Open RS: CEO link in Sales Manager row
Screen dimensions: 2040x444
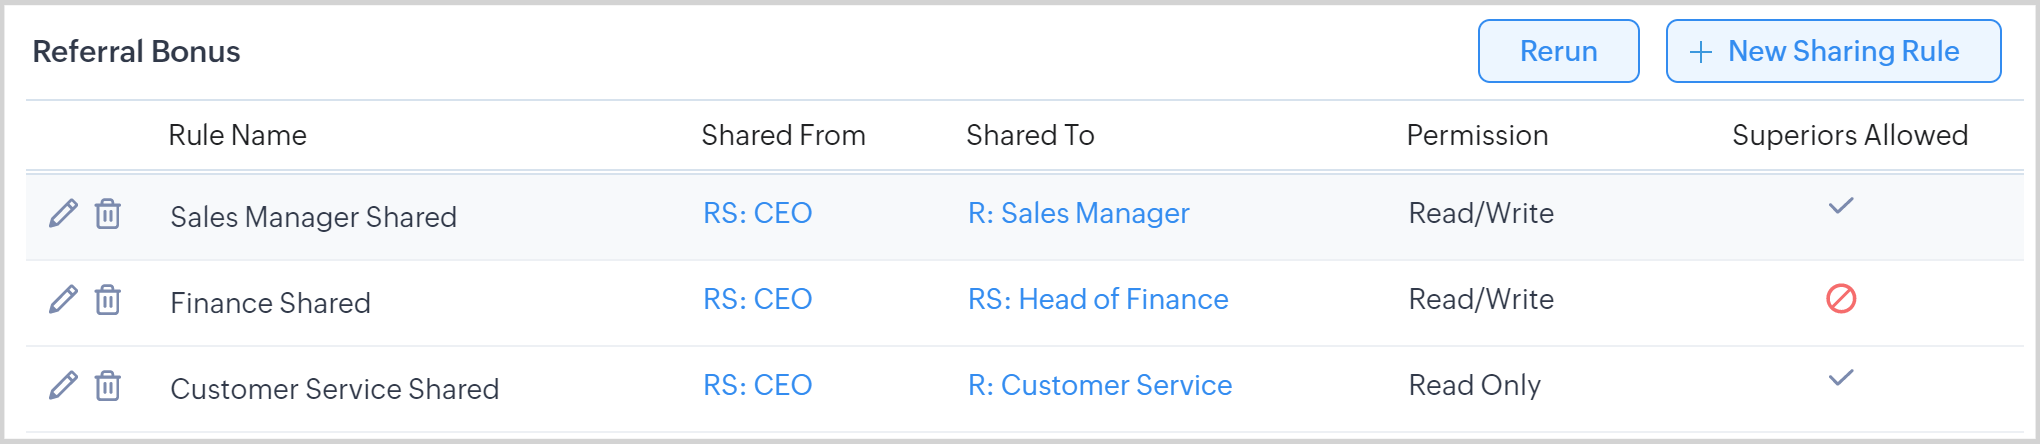click(757, 213)
